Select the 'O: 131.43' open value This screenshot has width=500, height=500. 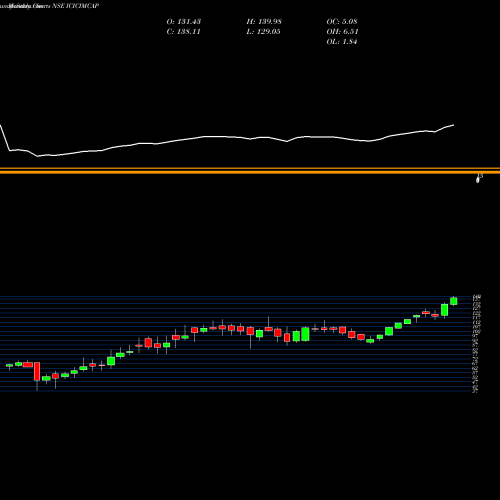click(x=184, y=22)
